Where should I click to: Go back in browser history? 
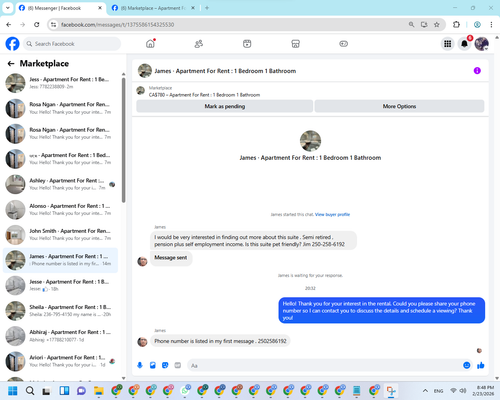pos(9,24)
